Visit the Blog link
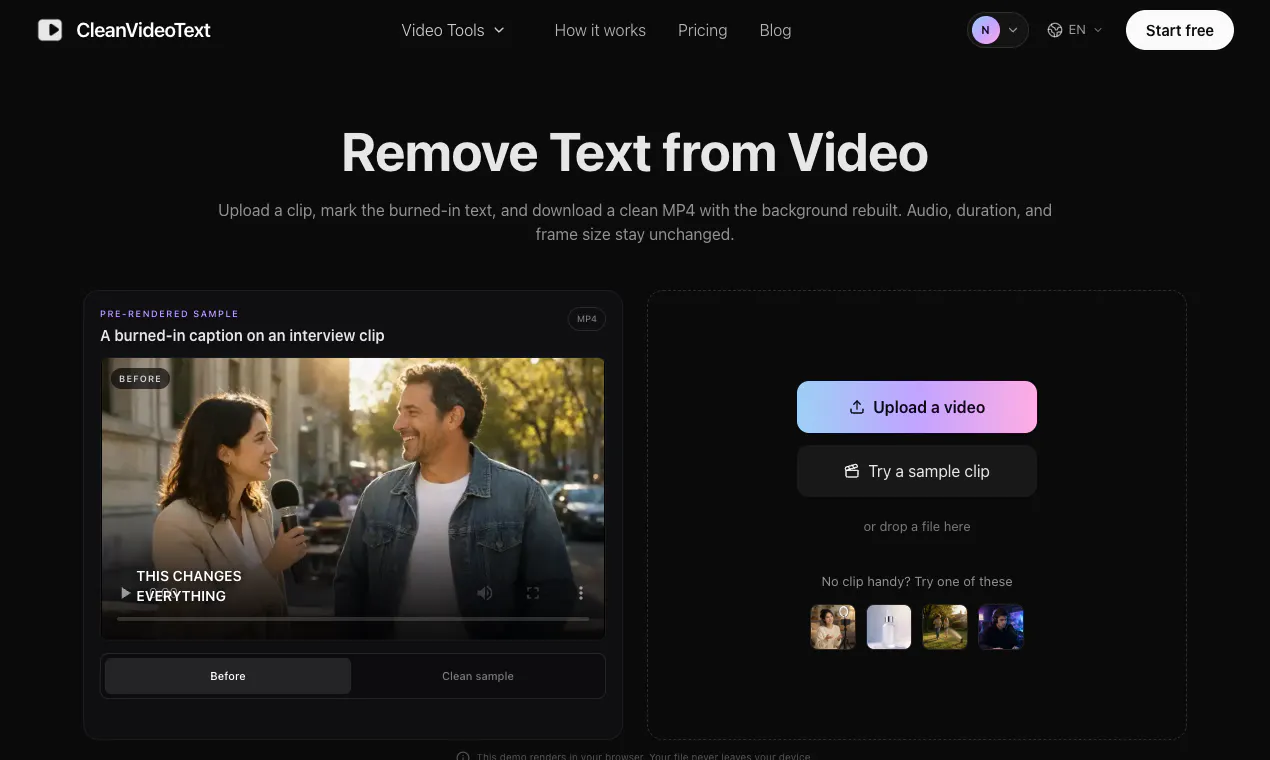Image resolution: width=1270 pixels, height=760 pixels. coord(775,30)
